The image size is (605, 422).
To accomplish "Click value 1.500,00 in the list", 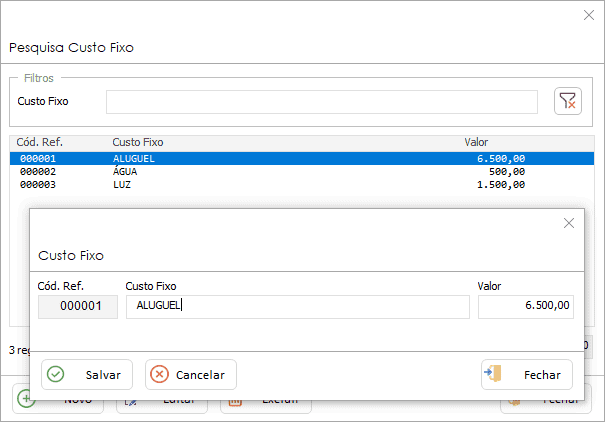I will [x=501, y=185].
